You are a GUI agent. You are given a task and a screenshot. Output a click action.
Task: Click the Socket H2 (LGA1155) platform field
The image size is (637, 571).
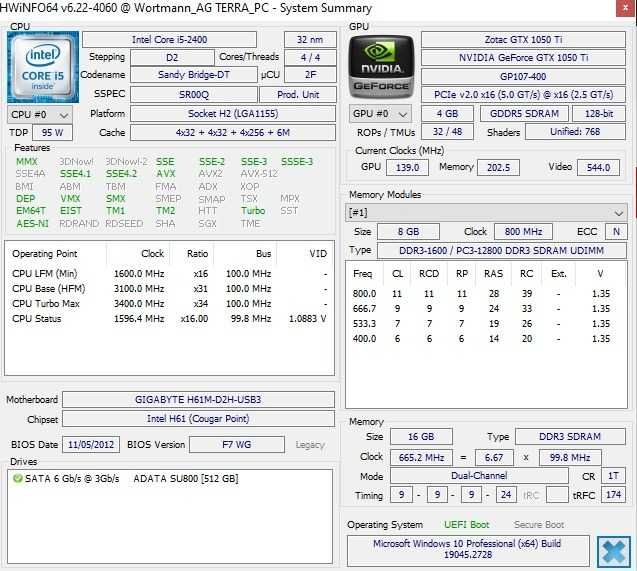tap(233, 114)
